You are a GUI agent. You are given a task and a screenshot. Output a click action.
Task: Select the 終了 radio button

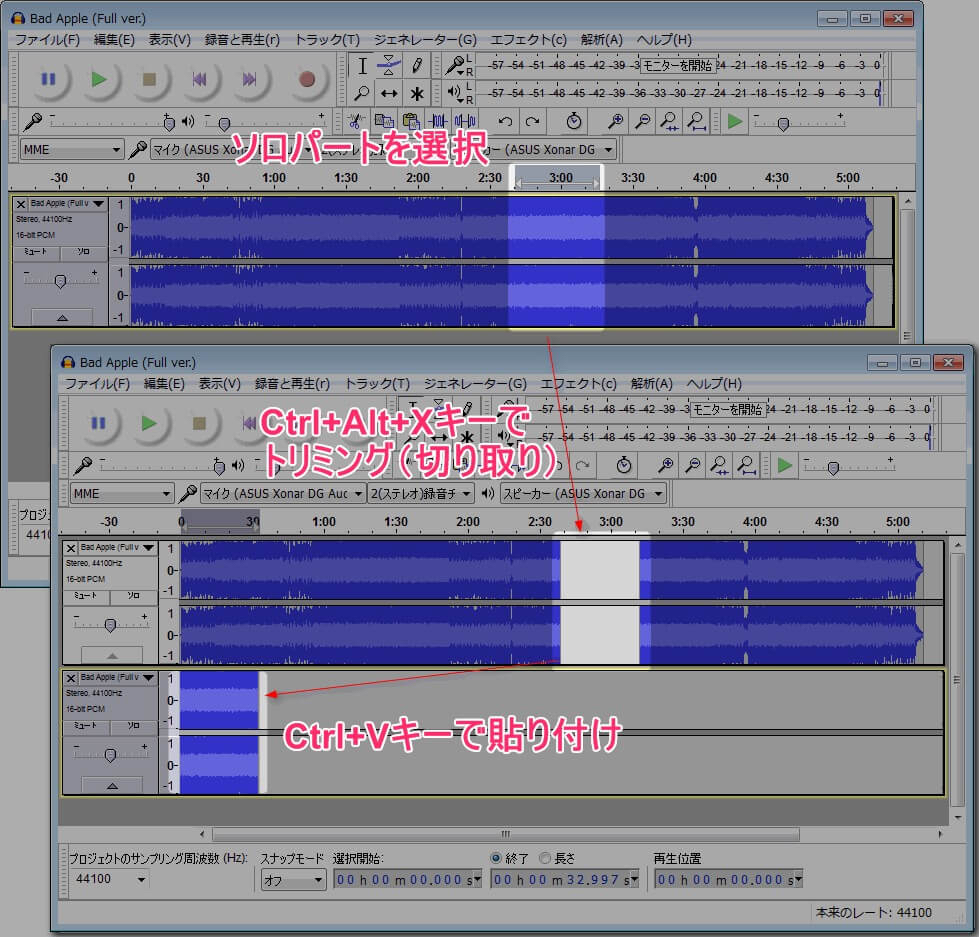(x=496, y=858)
